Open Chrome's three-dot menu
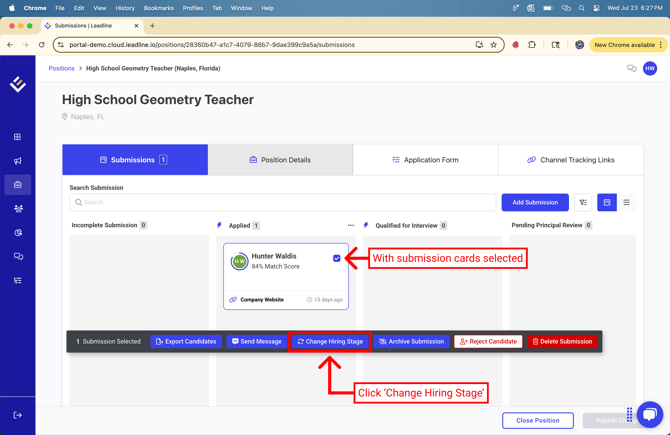670x435 pixels. click(660, 45)
